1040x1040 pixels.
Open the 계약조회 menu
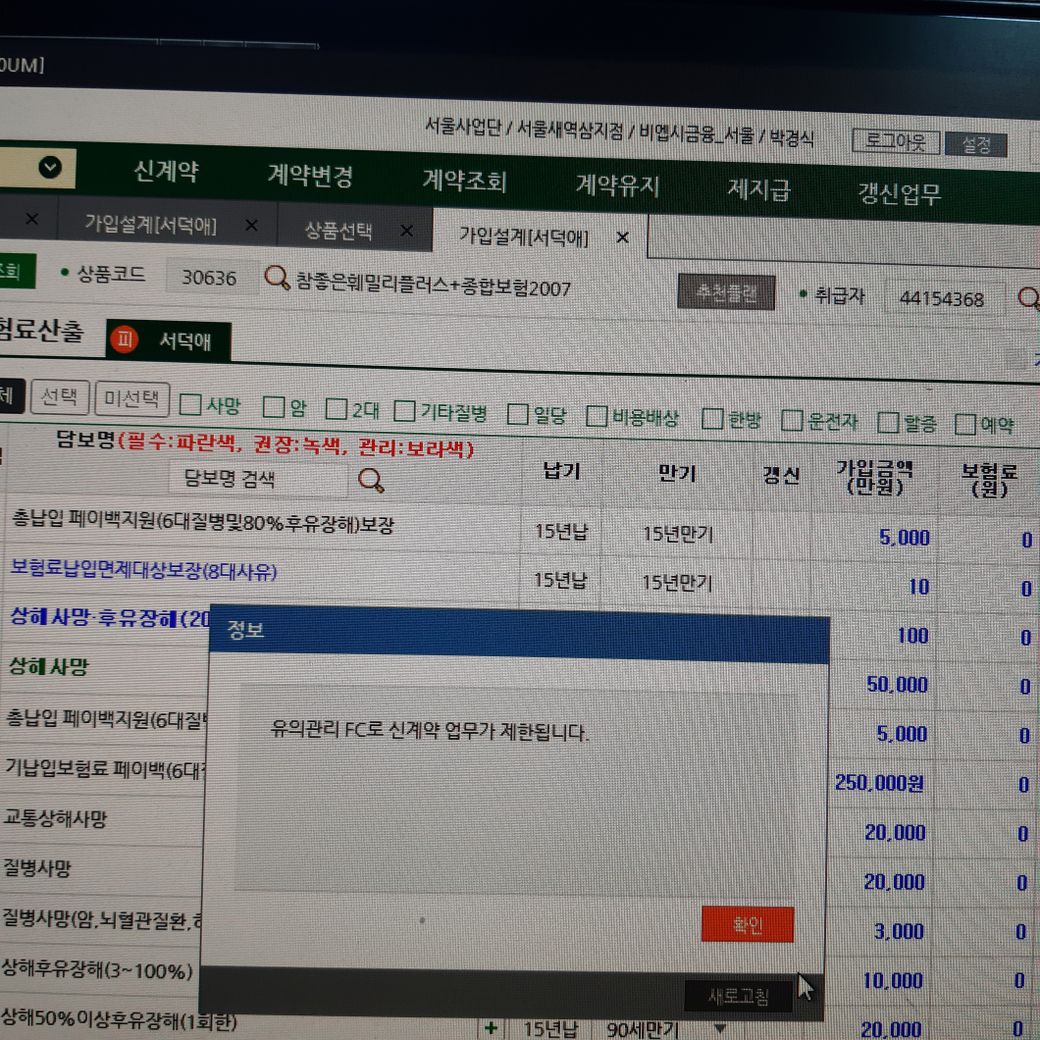464,180
